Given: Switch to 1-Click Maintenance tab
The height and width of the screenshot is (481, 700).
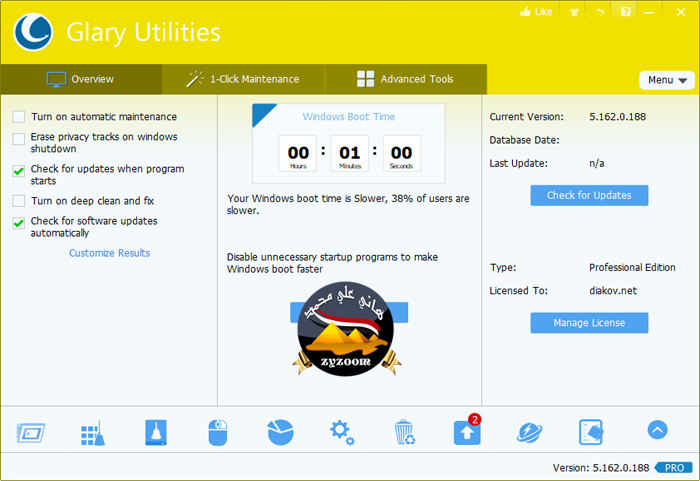Looking at the screenshot, I should click(243, 79).
